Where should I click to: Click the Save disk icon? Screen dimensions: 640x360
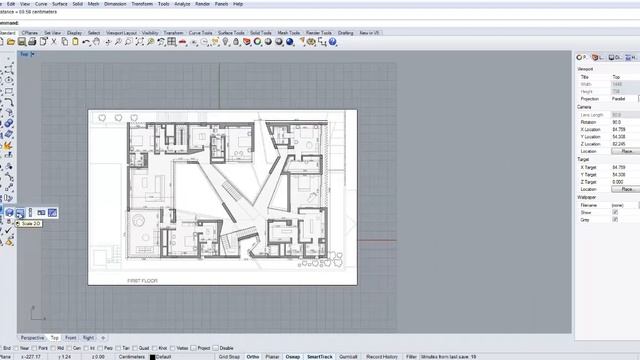tap(22, 42)
